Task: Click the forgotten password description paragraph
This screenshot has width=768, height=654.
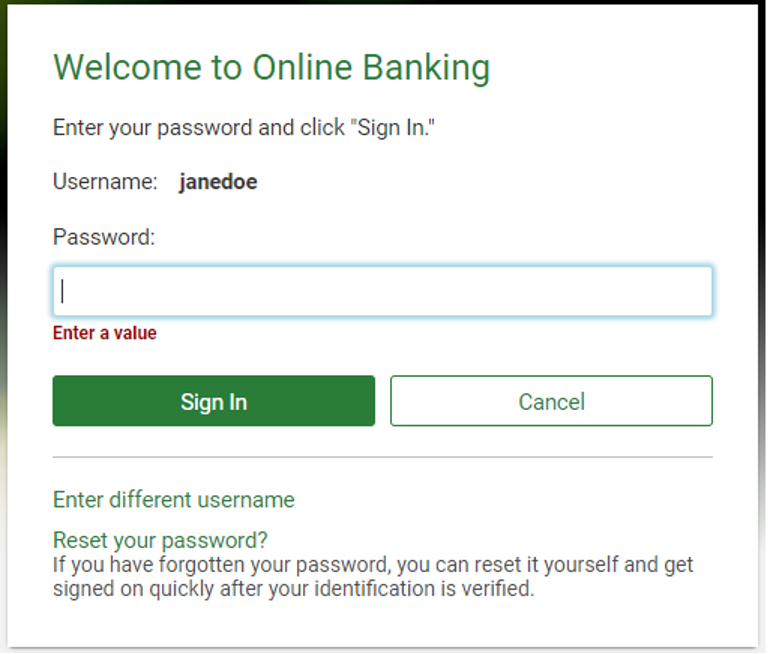Action: tap(372, 577)
